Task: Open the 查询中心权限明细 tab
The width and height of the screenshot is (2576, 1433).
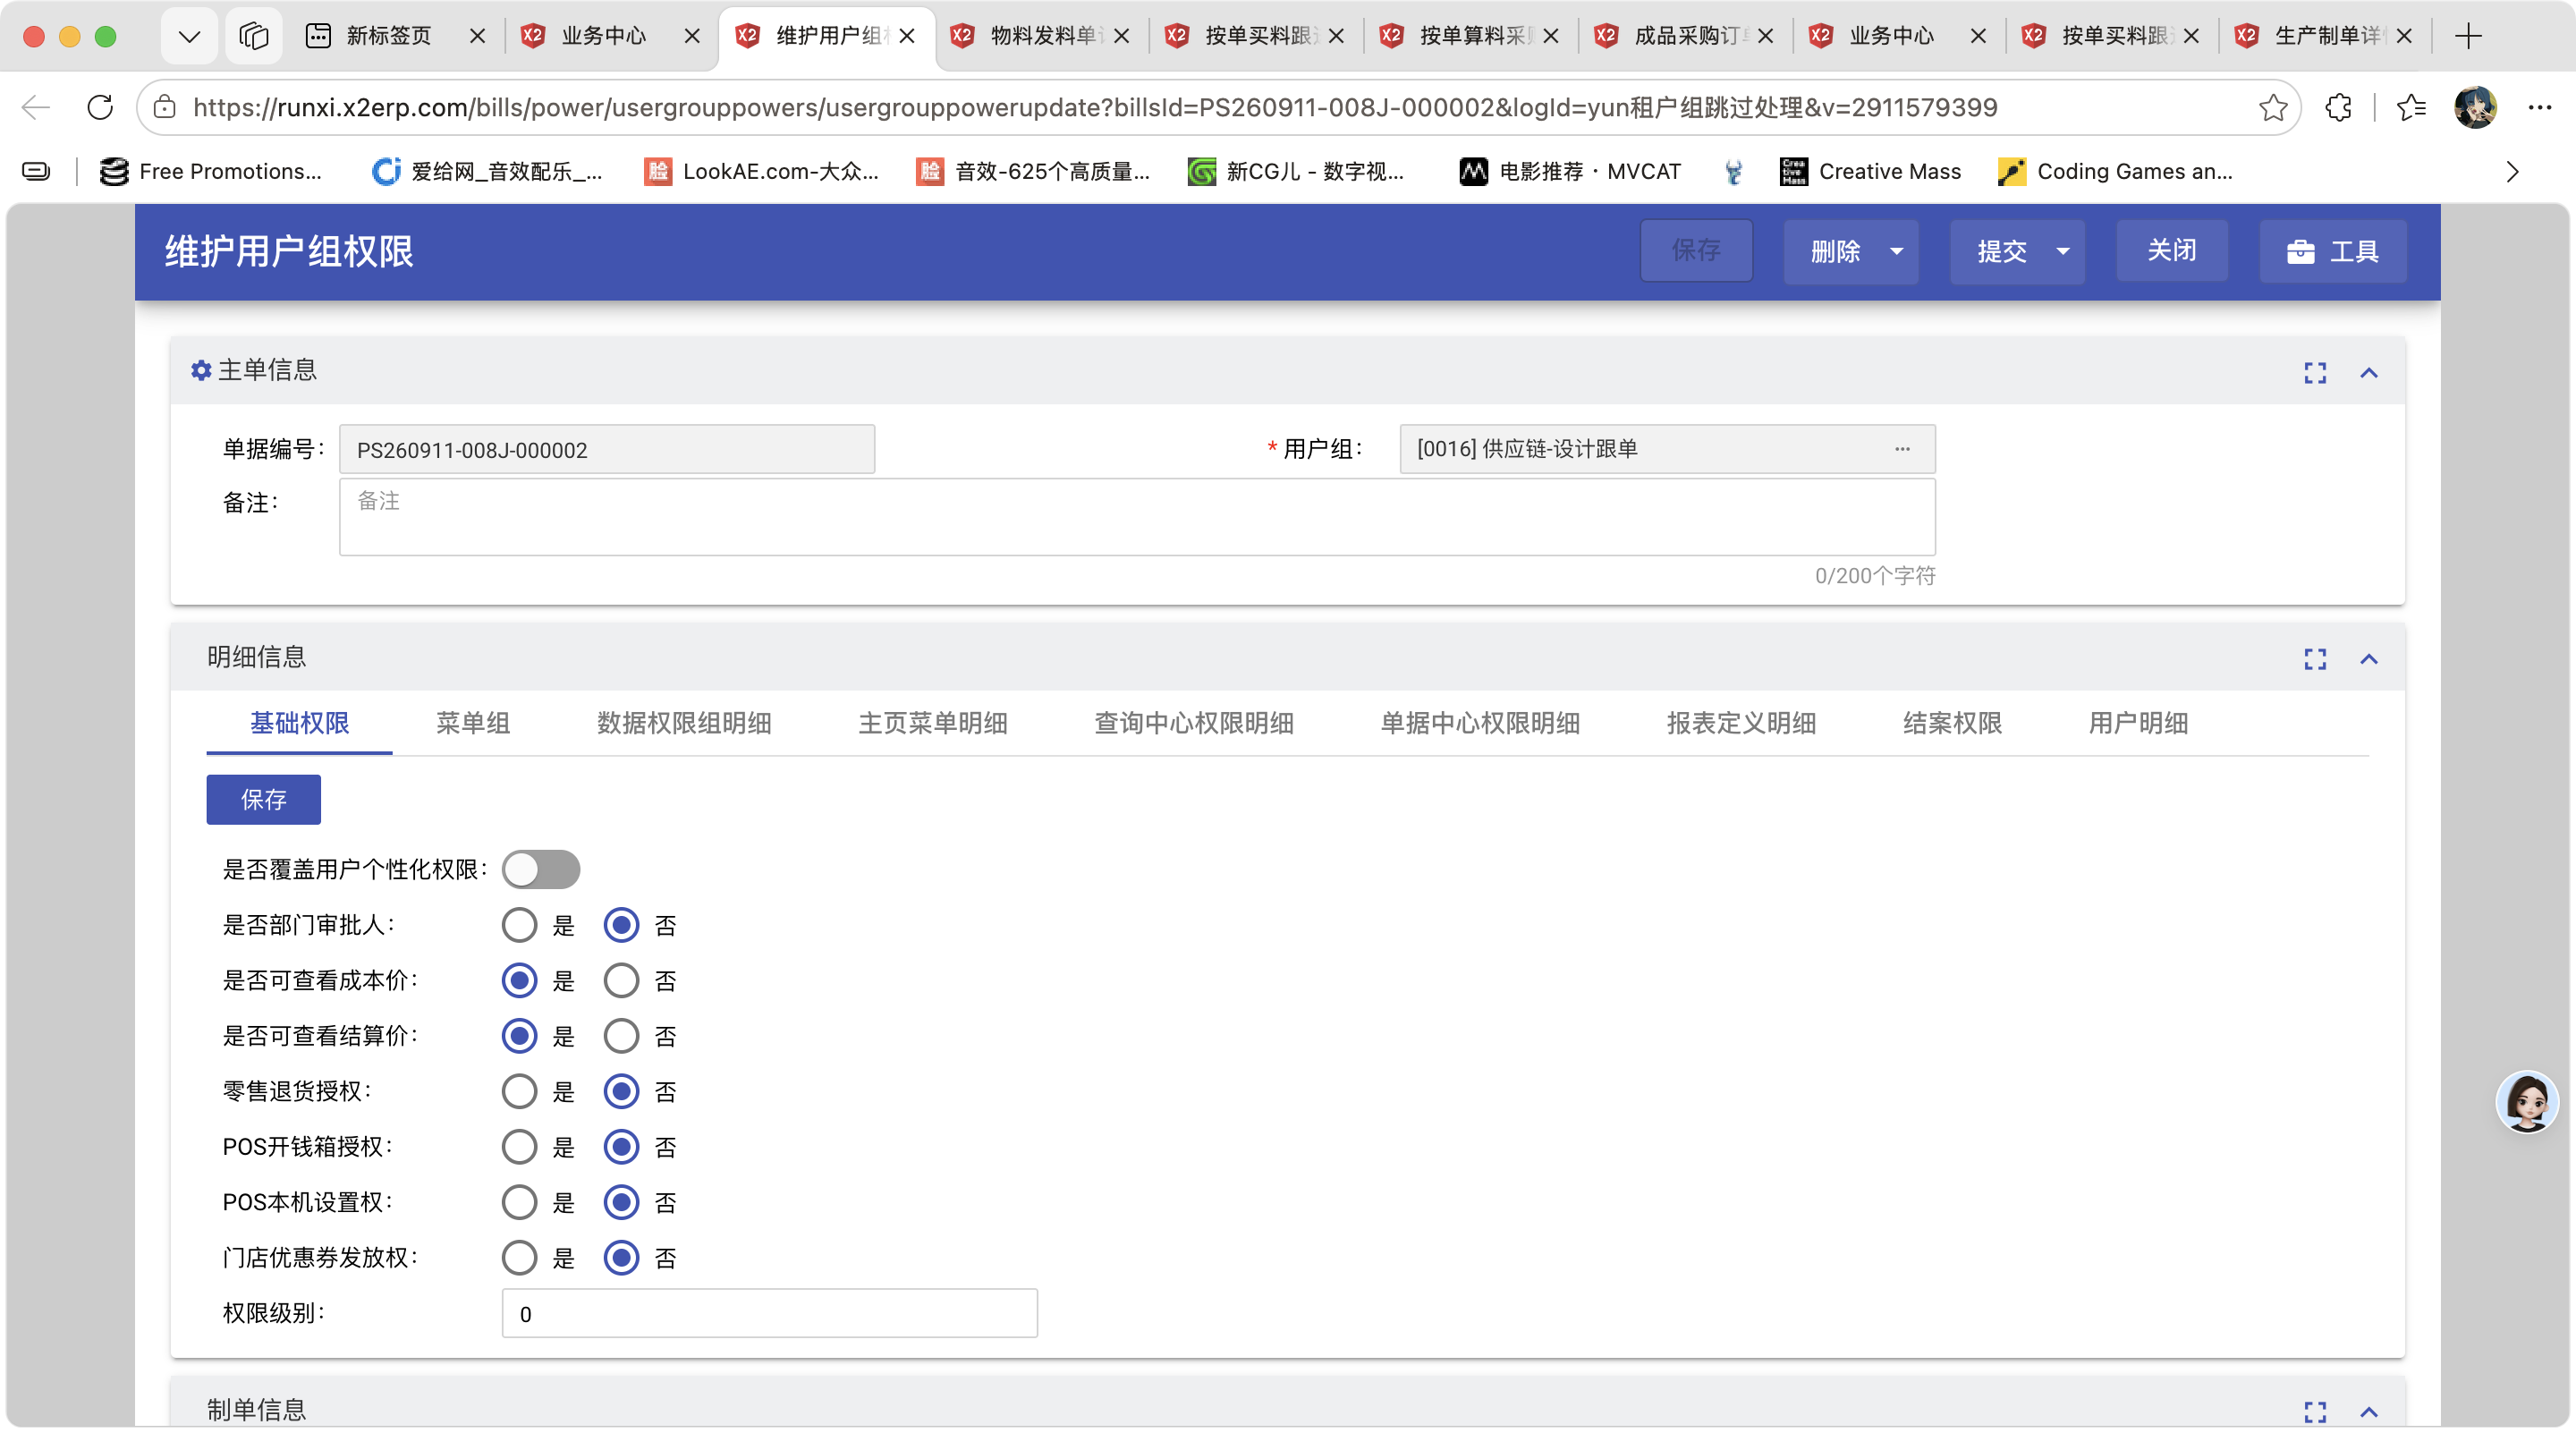Action: coord(1194,723)
